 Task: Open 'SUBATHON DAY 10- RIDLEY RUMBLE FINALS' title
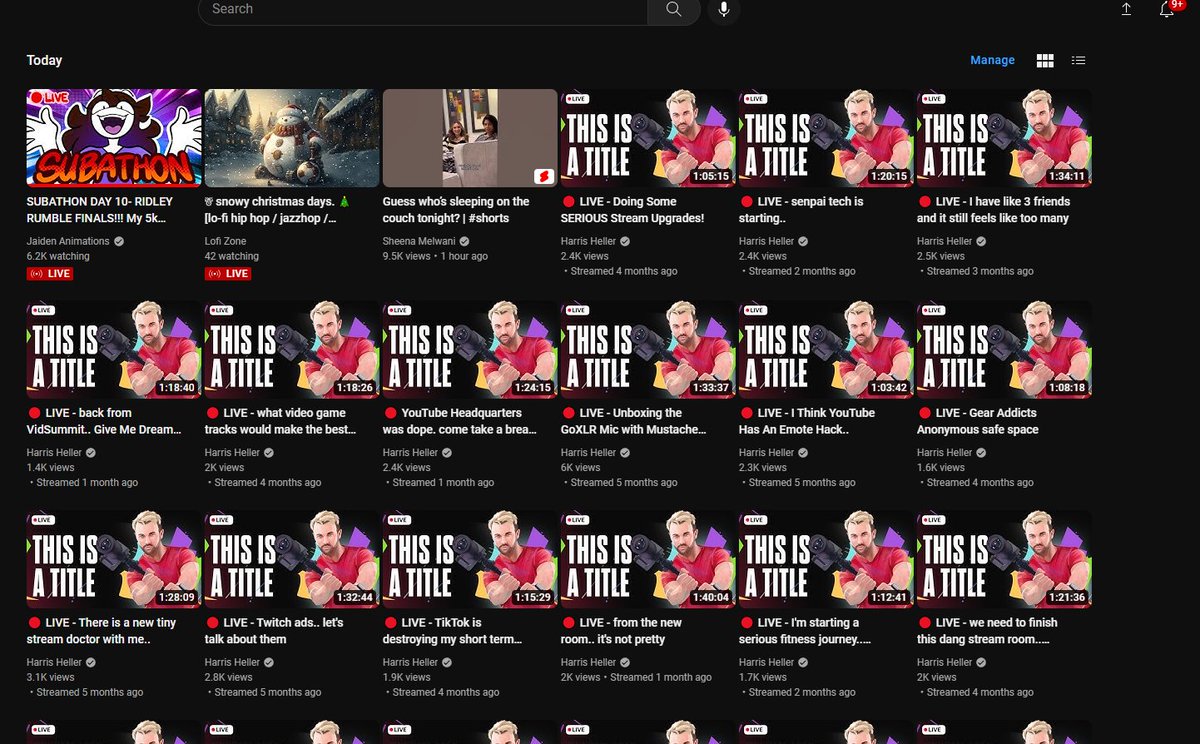click(100, 210)
